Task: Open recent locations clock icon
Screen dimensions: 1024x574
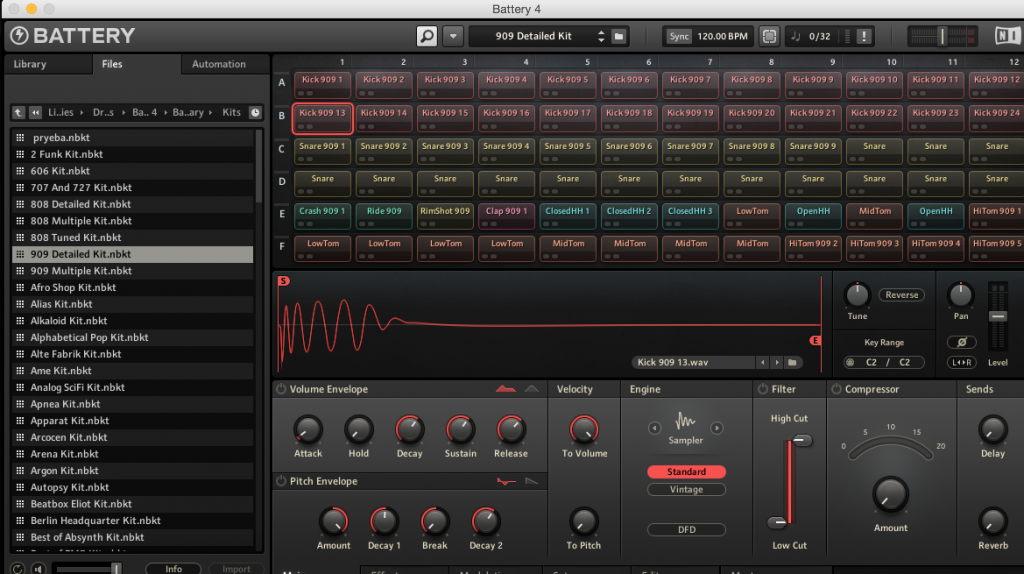Action: tap(255, 112)
